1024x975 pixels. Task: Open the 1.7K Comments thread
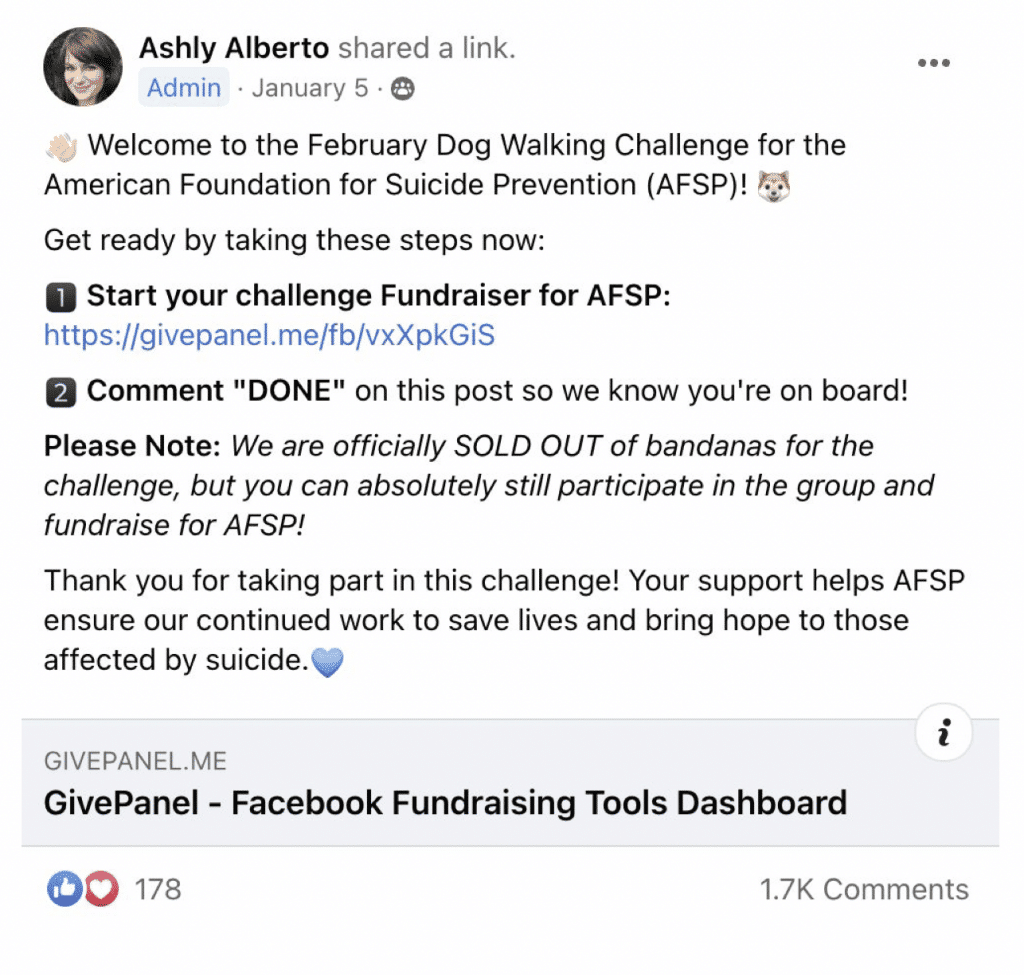pyautogui.click(x=864, y=889)
